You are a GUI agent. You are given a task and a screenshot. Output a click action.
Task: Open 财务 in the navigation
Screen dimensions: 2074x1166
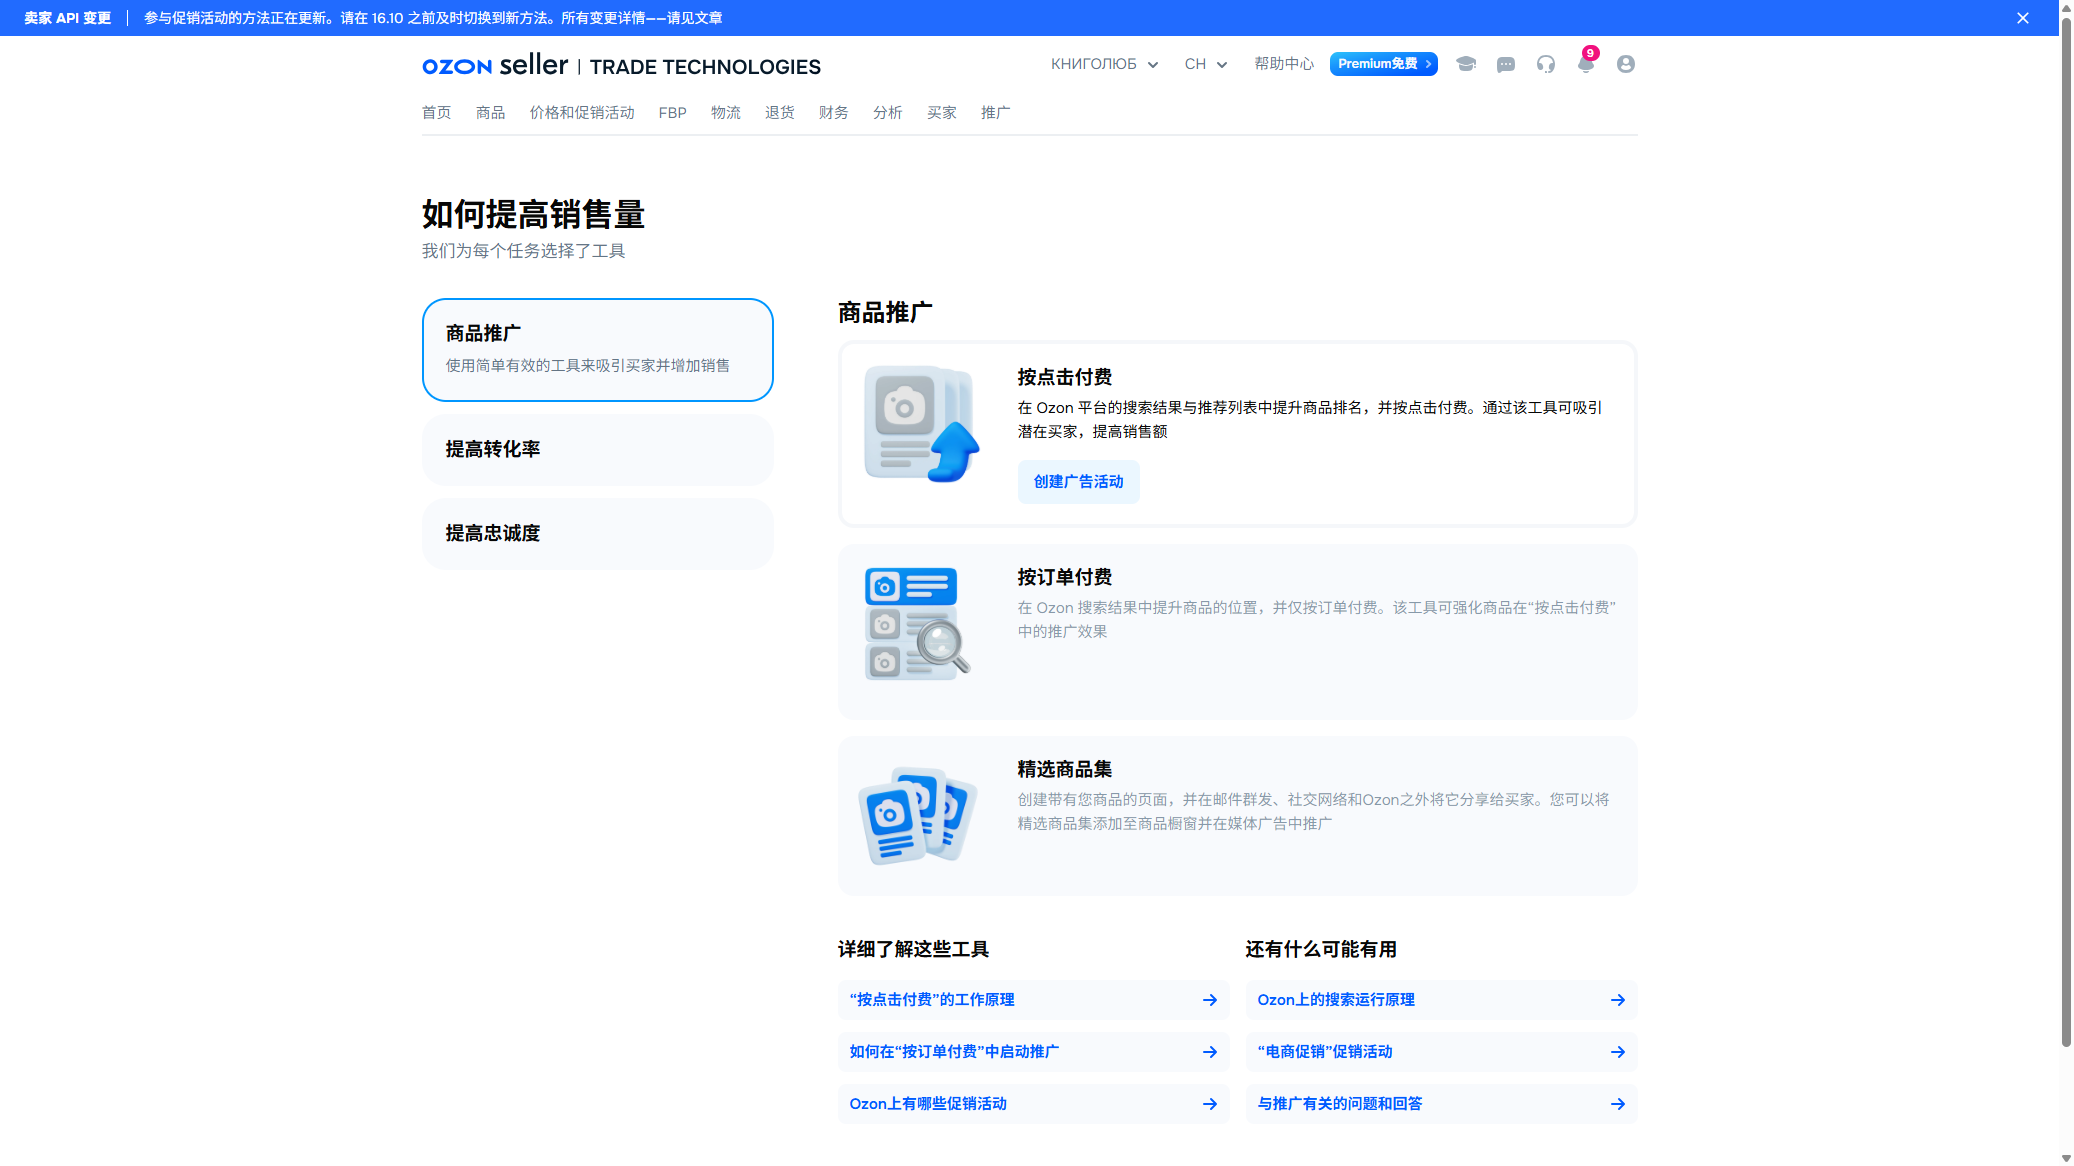(x=834, y=113)
